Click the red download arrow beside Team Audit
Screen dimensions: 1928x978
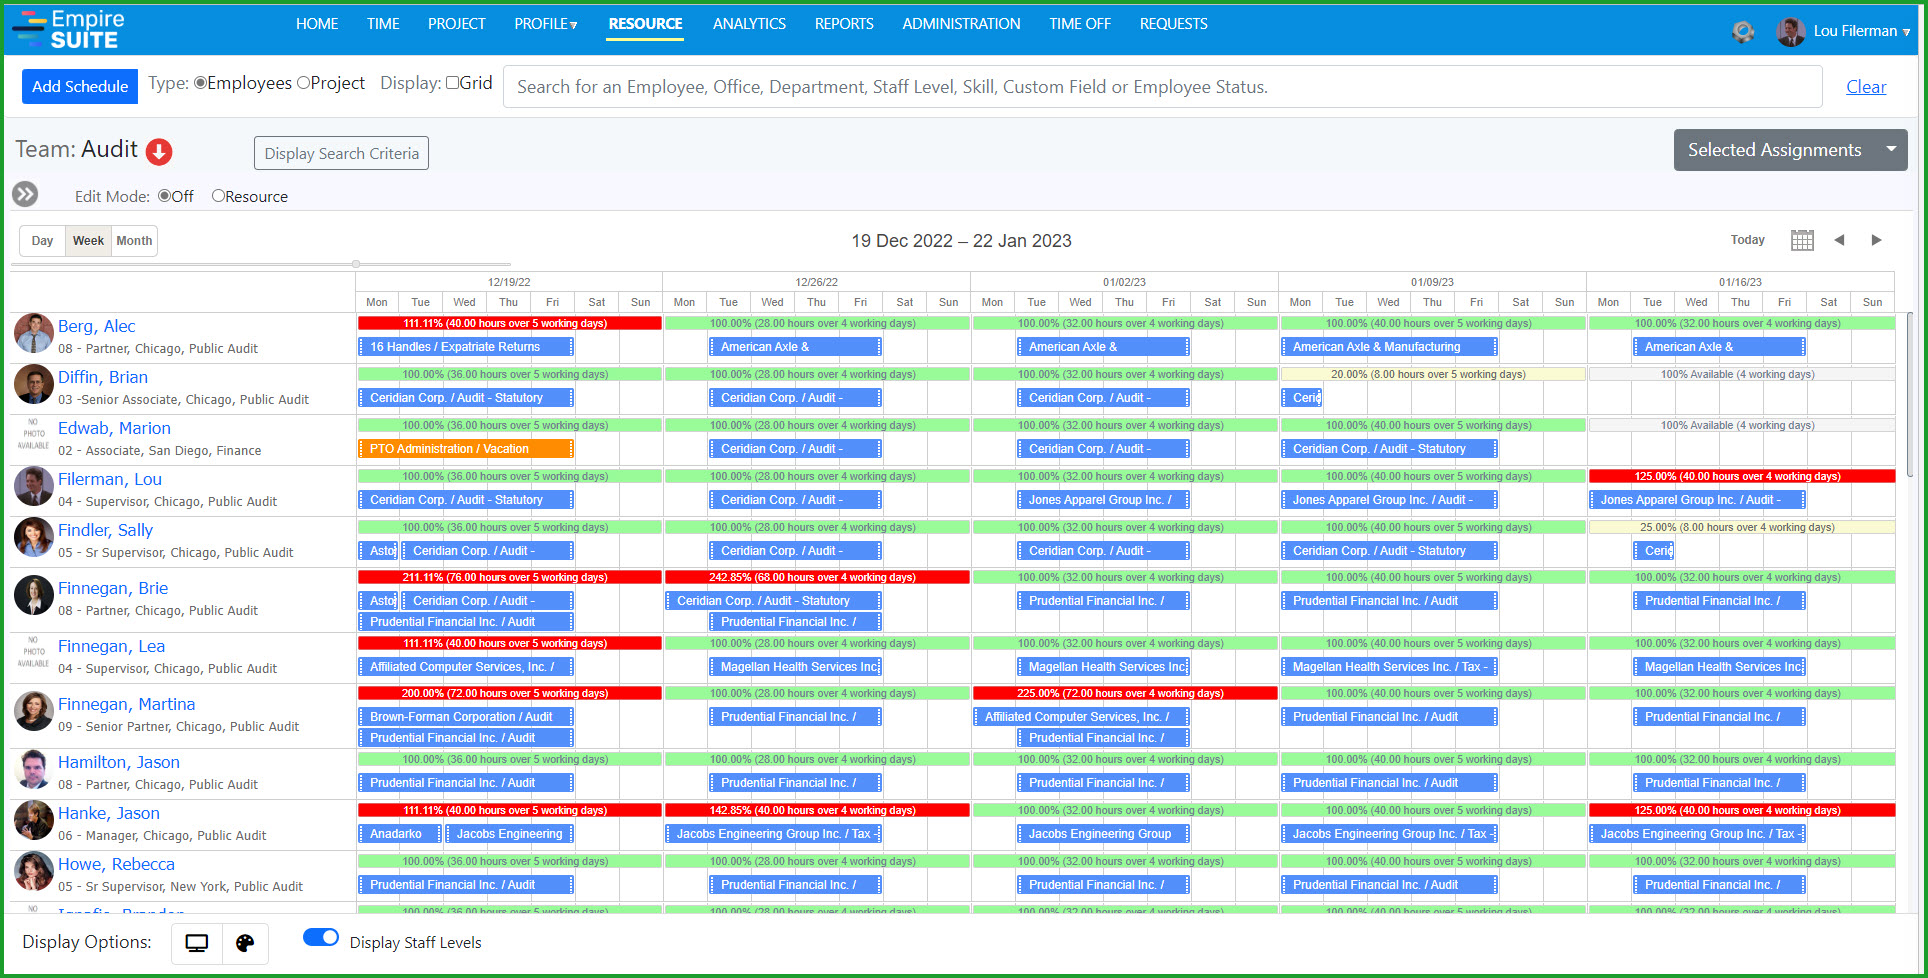[x=159, y=151]
